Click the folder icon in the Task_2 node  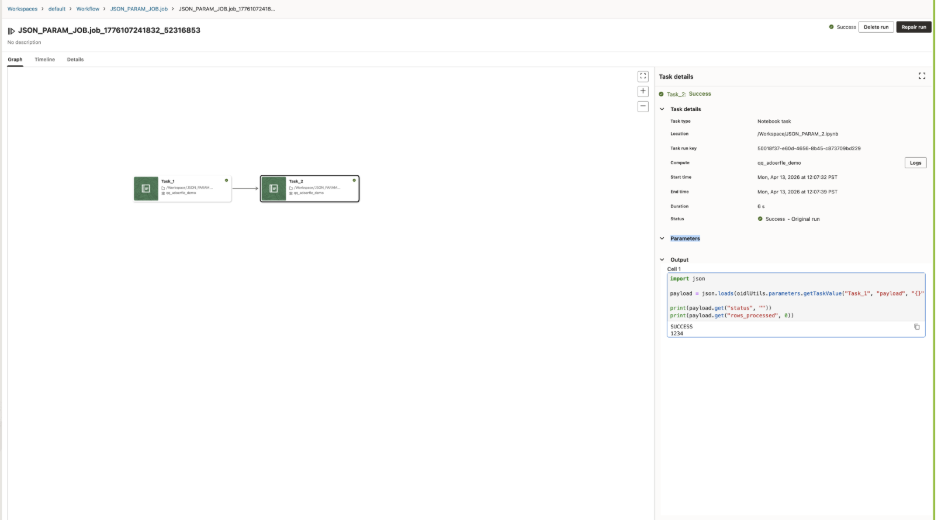[291, 187]
